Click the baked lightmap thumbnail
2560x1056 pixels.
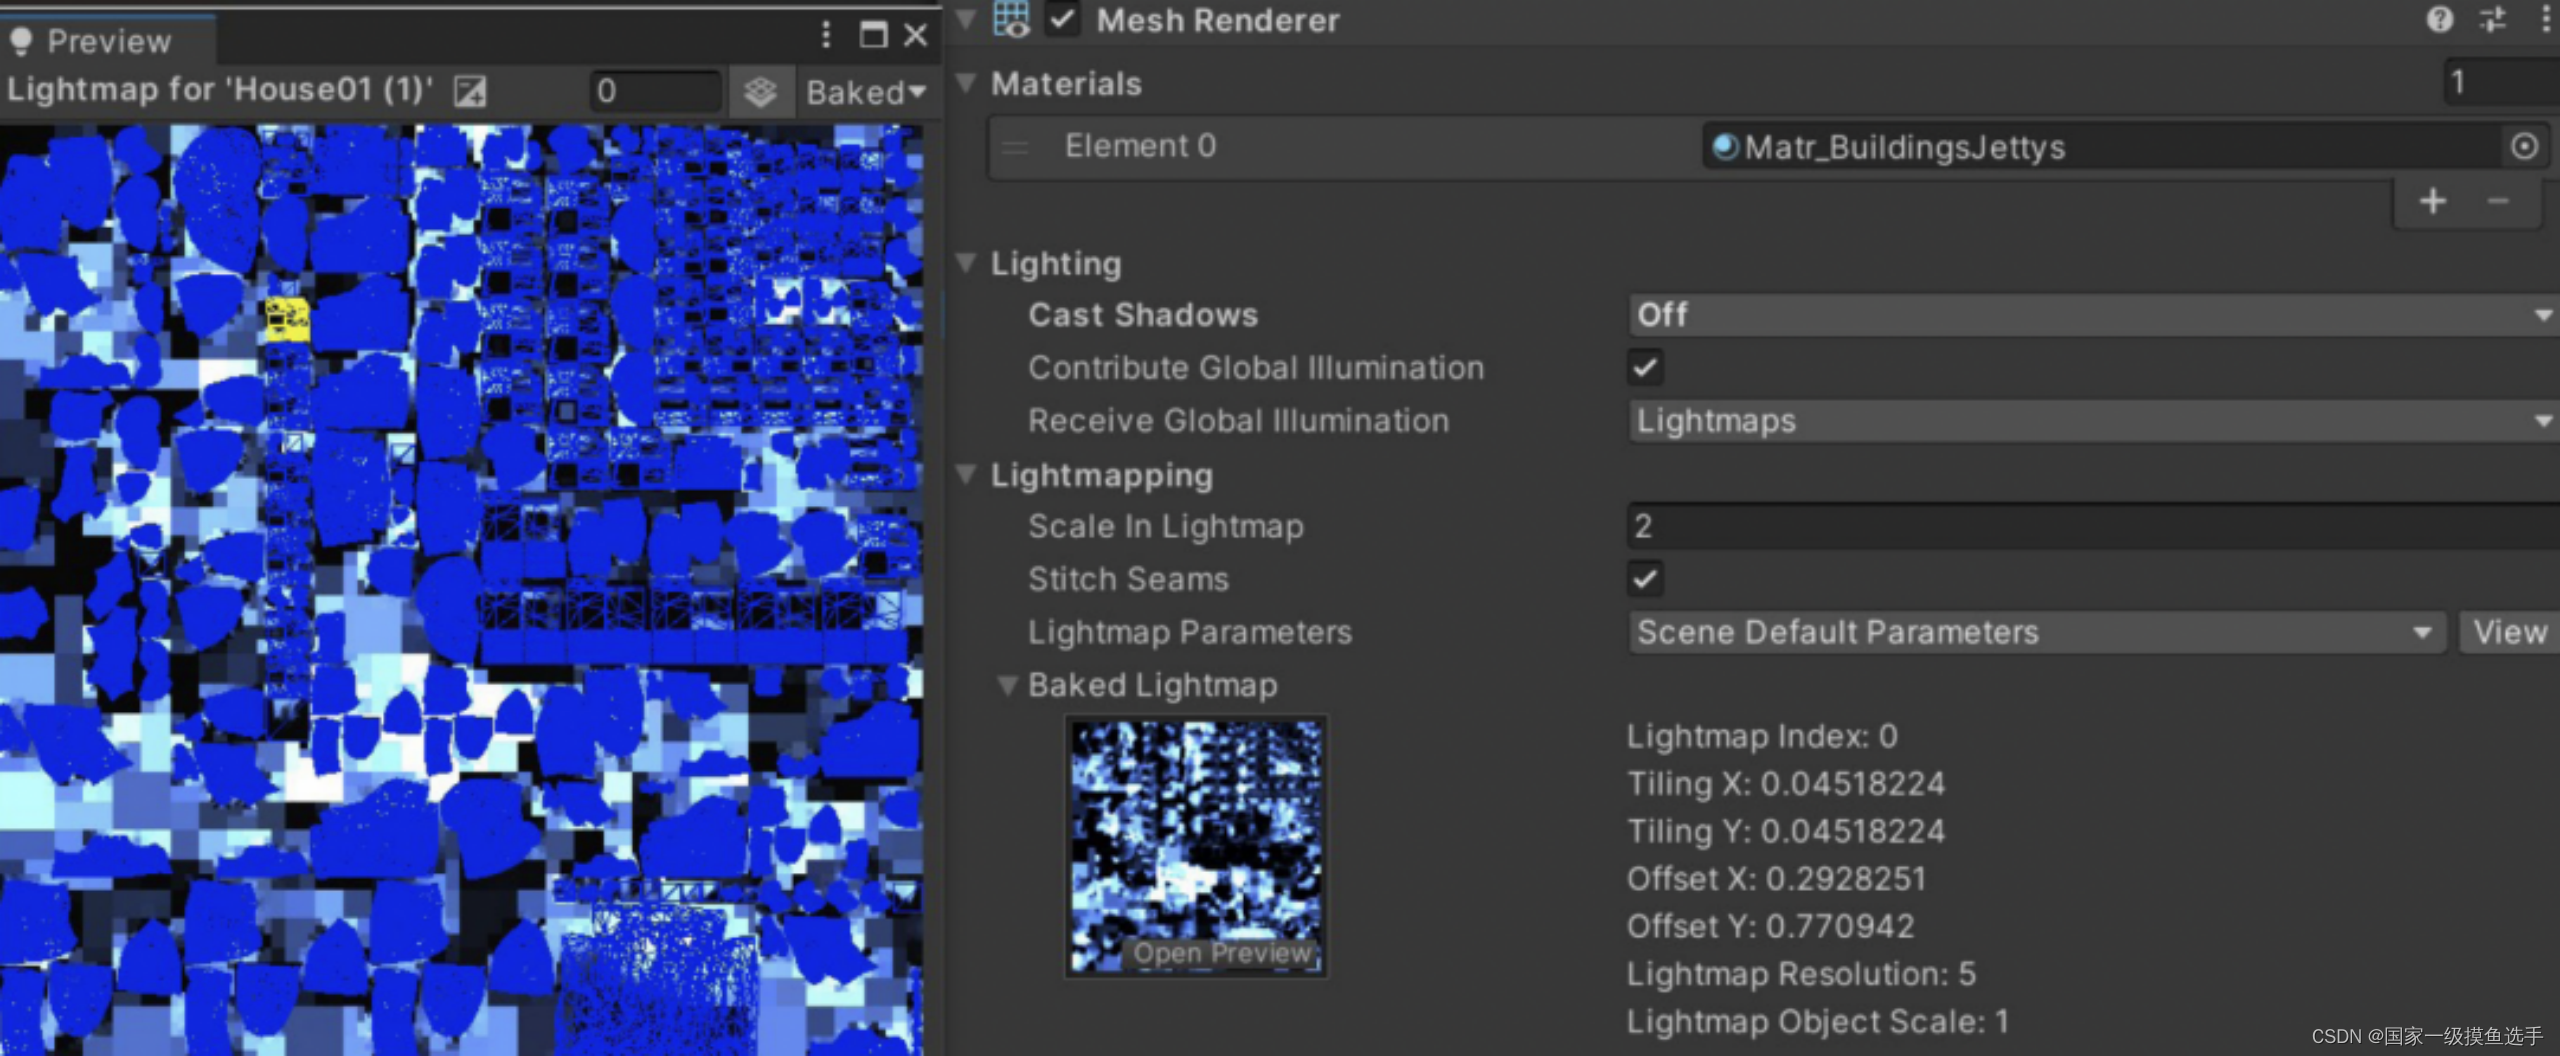pos(1196,846)
